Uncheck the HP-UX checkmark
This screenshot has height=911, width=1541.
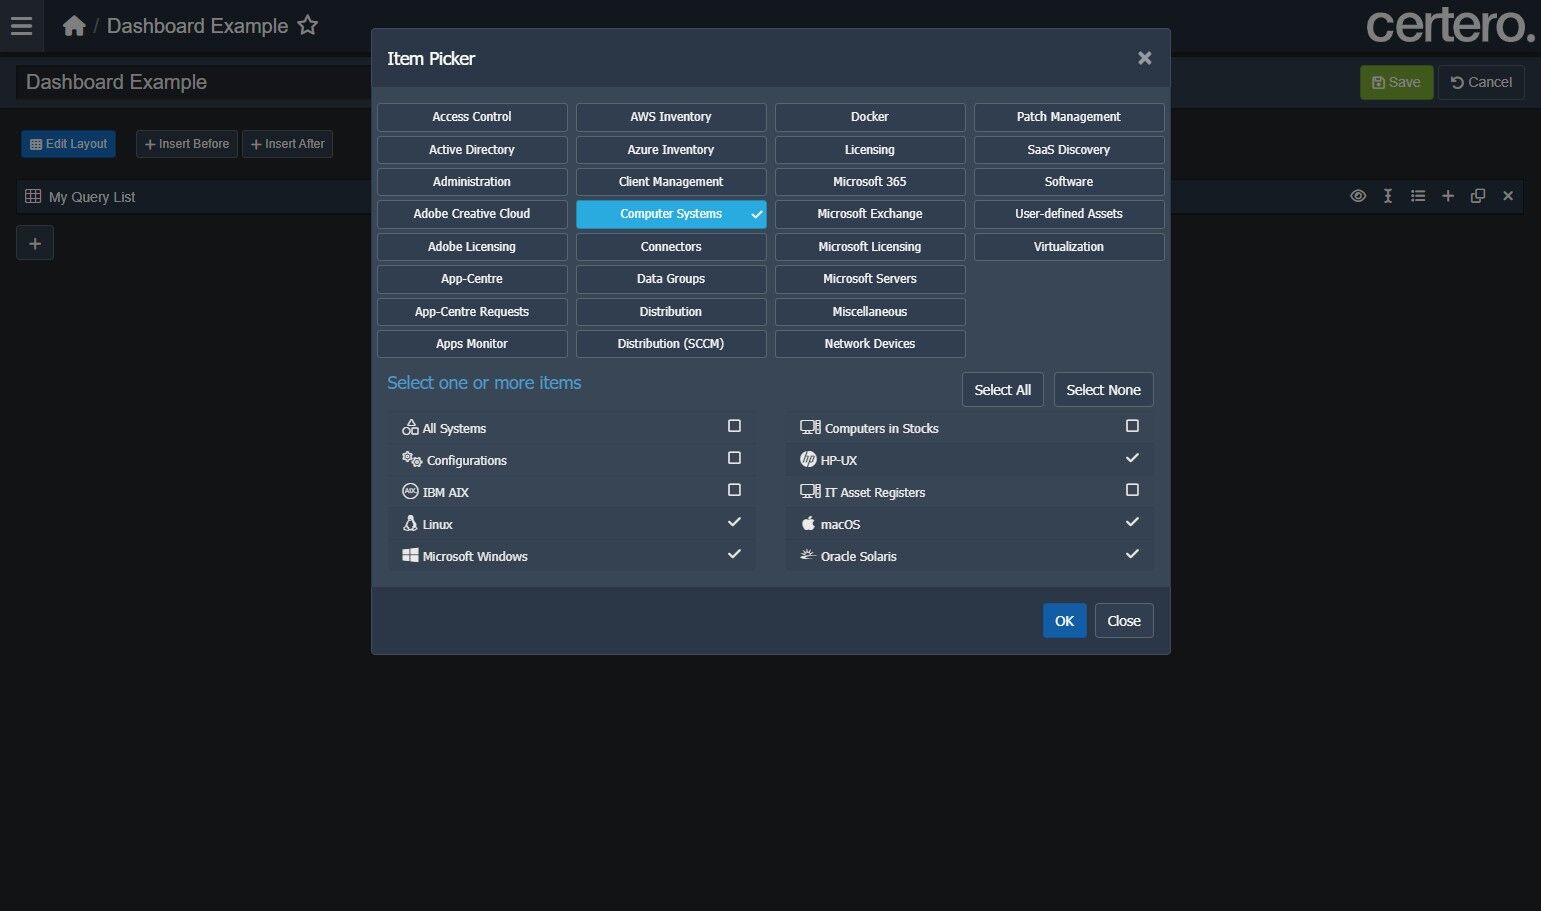coord(1132,458)
